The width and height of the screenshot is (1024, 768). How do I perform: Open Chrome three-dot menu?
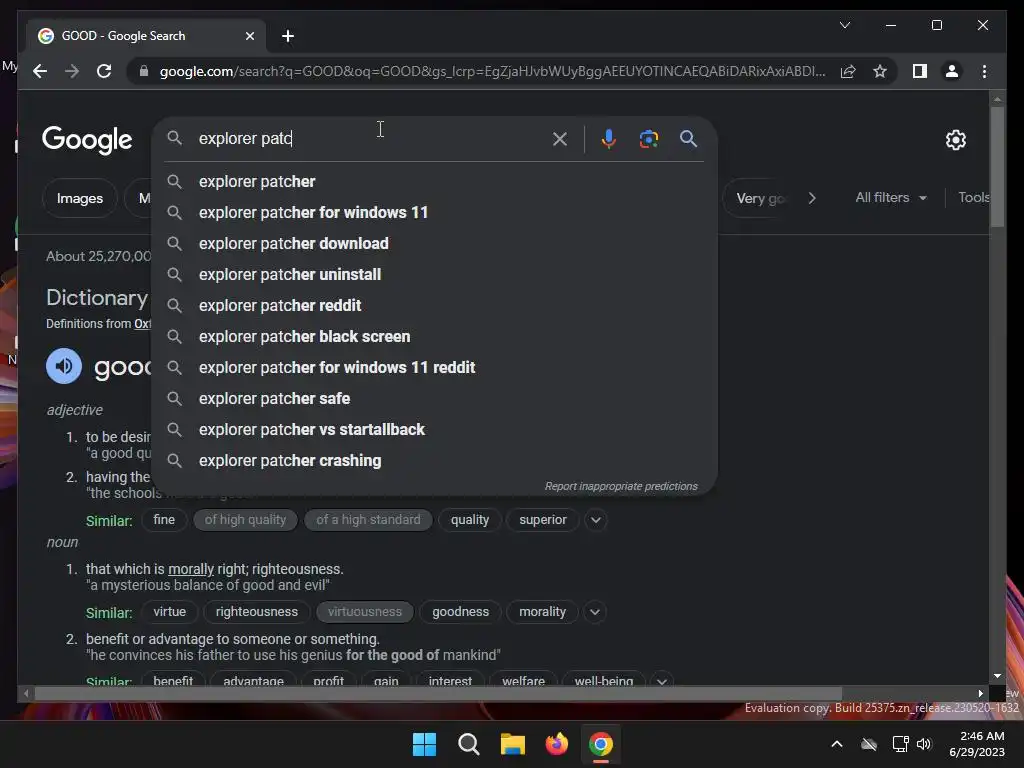pos(984,71)
